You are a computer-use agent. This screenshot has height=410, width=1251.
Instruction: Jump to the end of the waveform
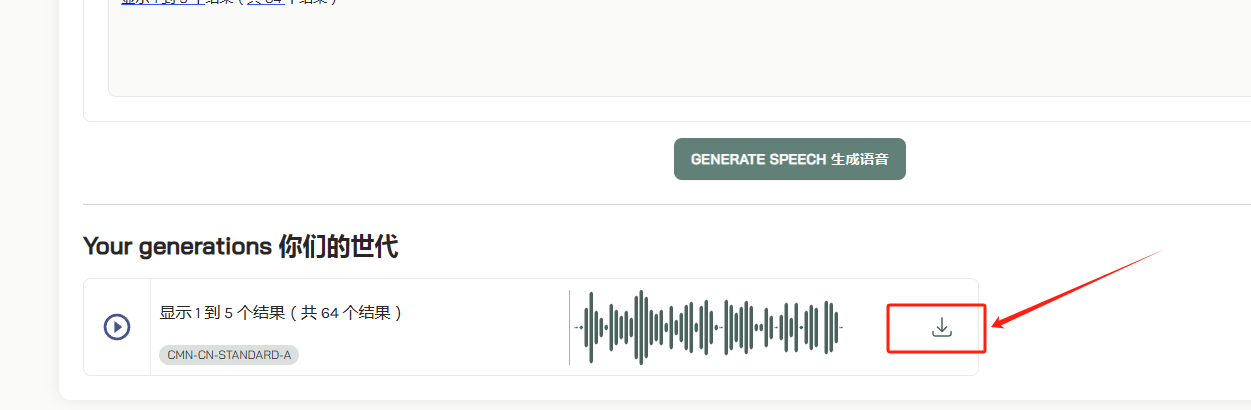(841, 327)
